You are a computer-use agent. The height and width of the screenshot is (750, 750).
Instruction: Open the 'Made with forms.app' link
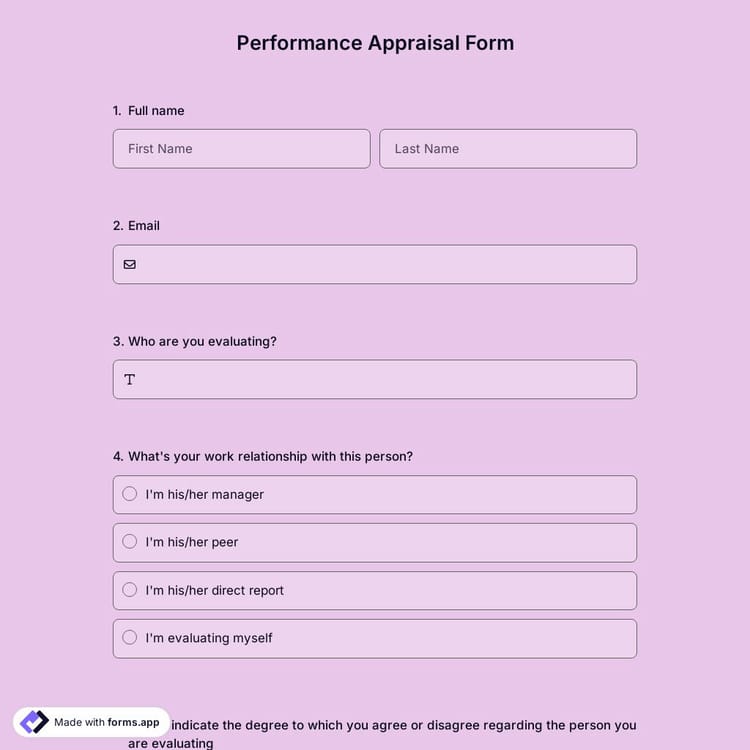[106, 722]
